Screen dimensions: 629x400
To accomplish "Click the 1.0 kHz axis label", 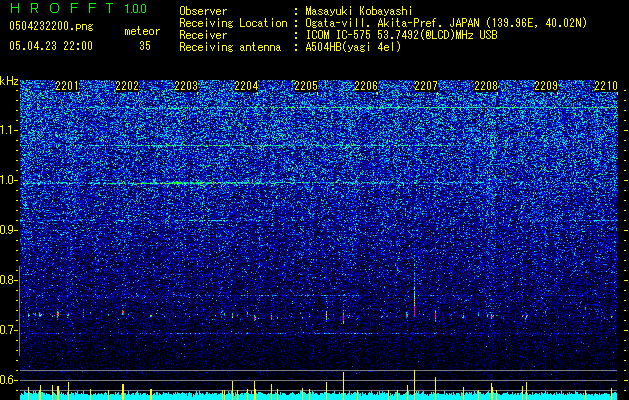I will [x=9, y=180].
